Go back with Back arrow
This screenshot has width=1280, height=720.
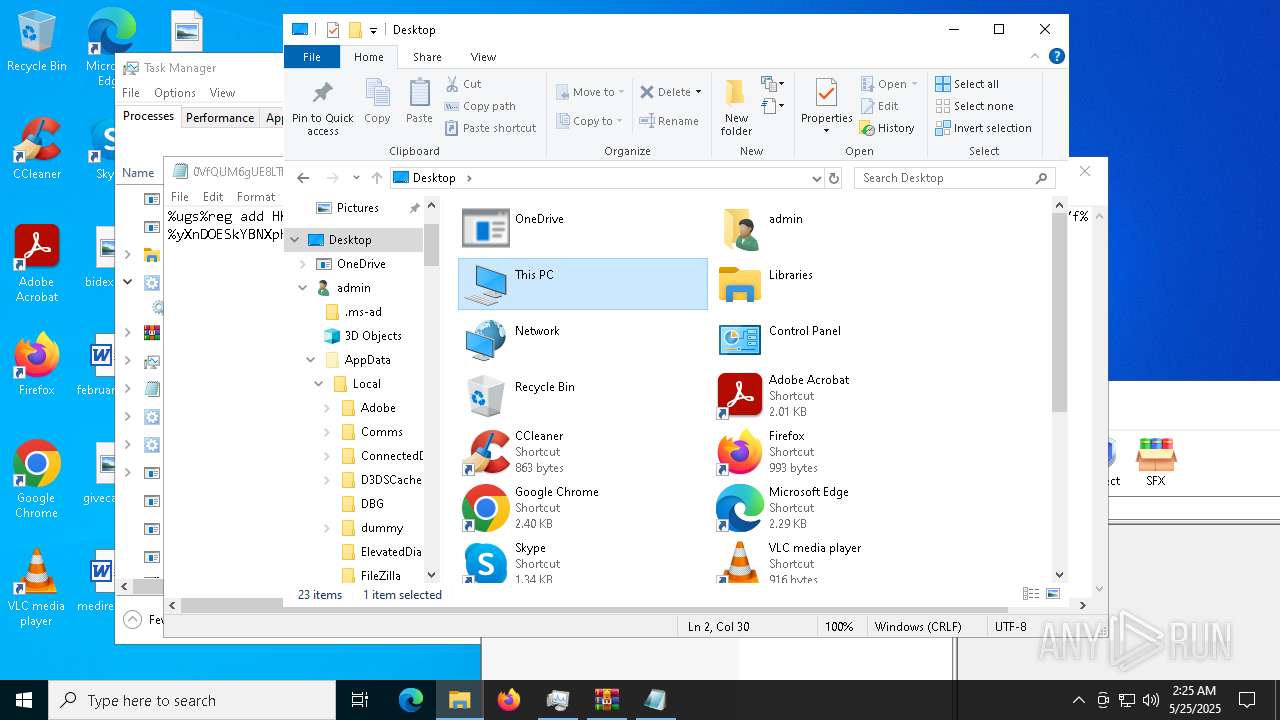pyautogui.click(x=303, y=178)
